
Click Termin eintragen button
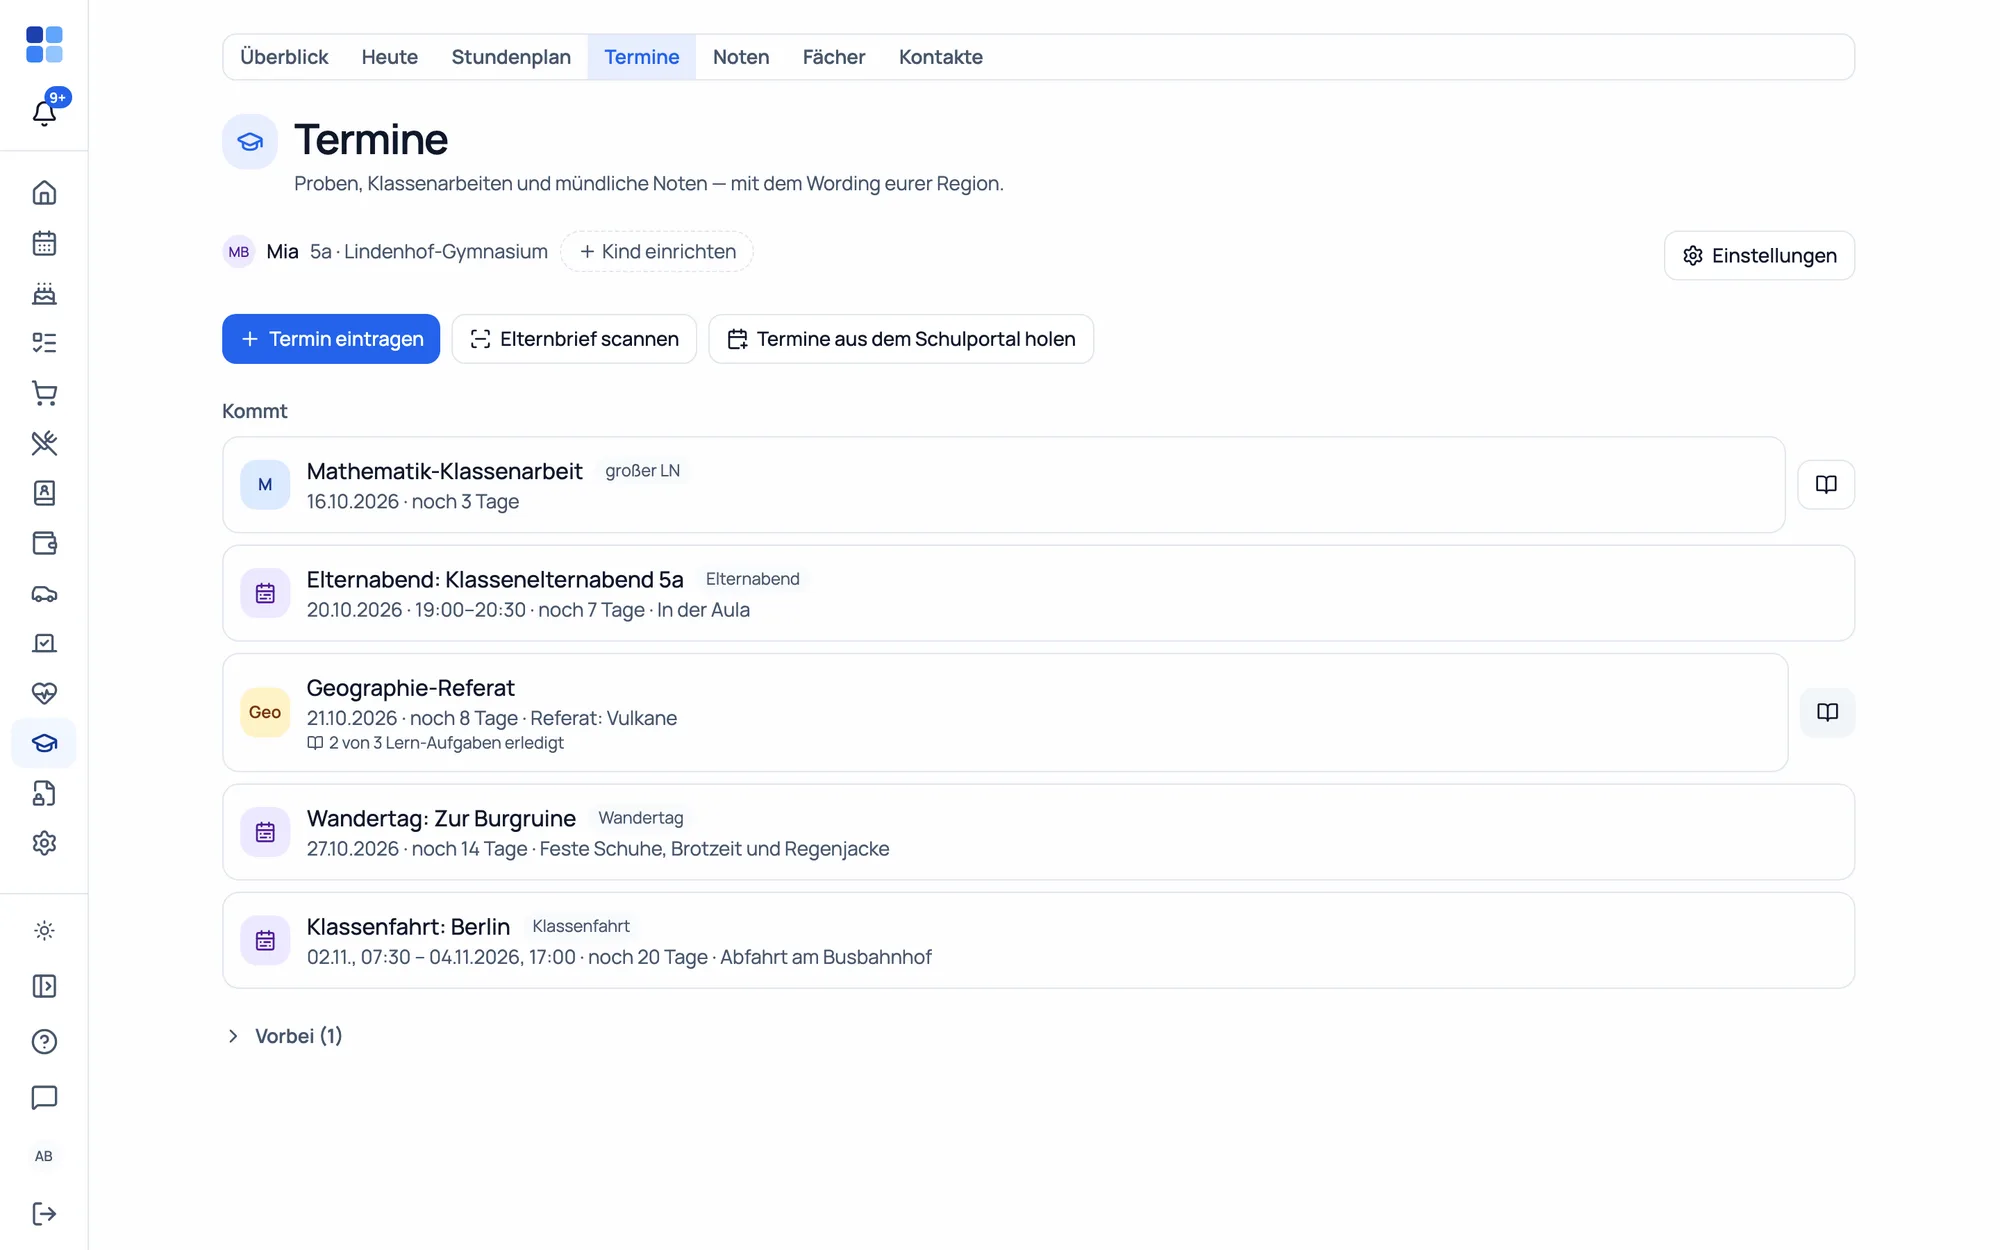(x=331, y=339)
